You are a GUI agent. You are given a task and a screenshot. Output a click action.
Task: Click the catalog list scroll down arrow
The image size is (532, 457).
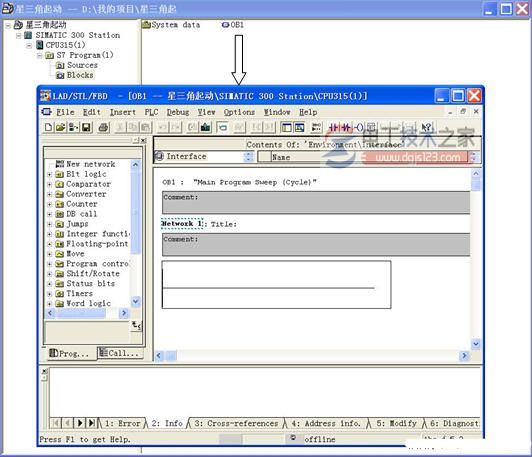point(136,301)
